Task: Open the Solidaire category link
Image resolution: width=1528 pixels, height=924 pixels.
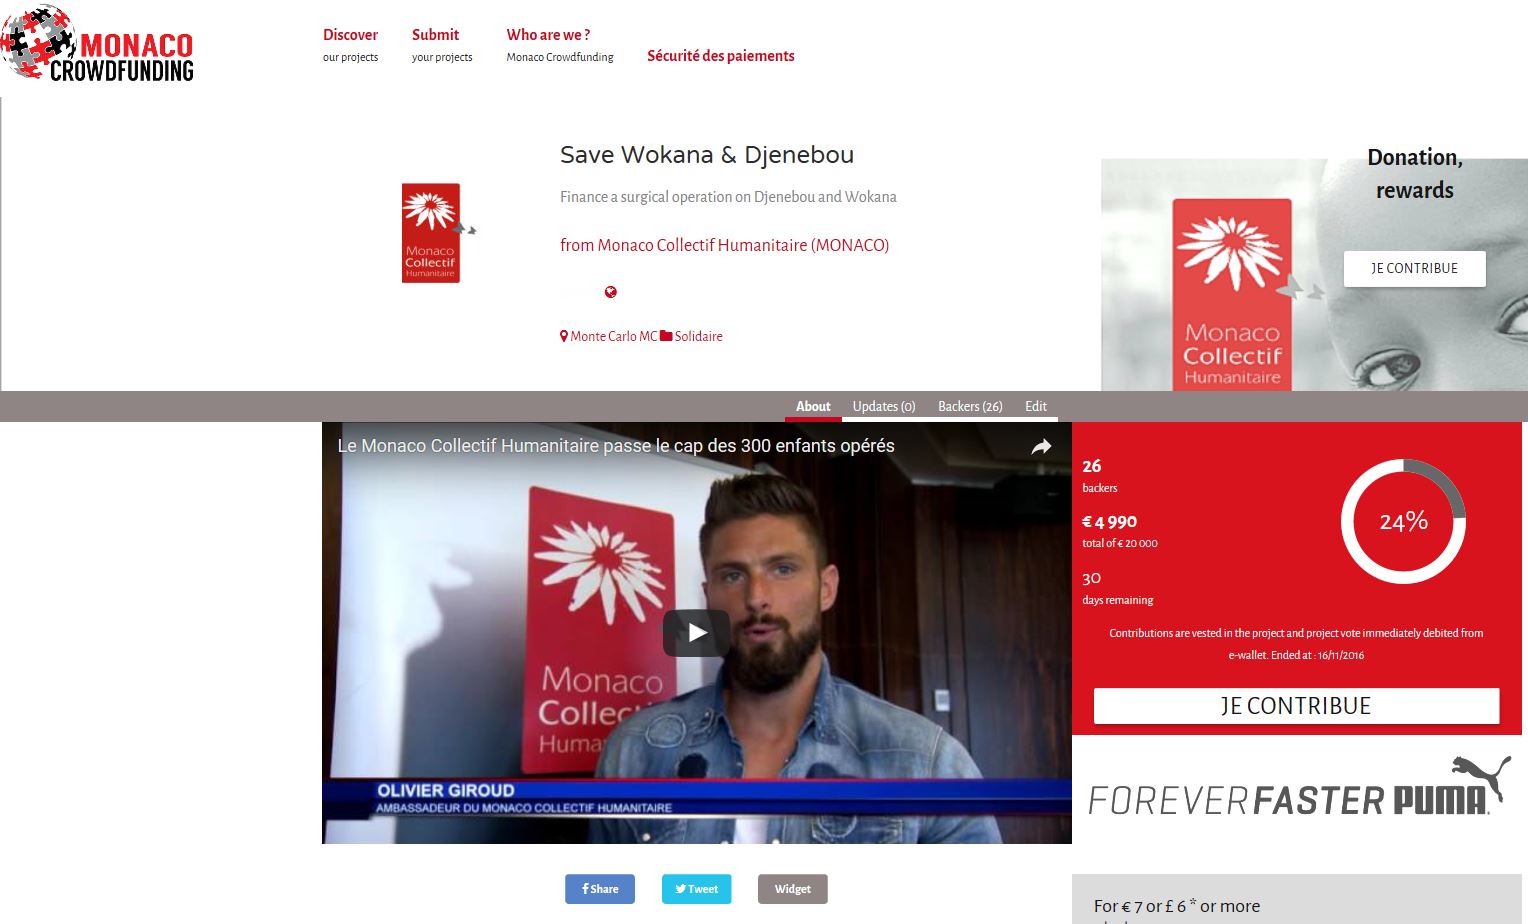Action: coord(692,337)
